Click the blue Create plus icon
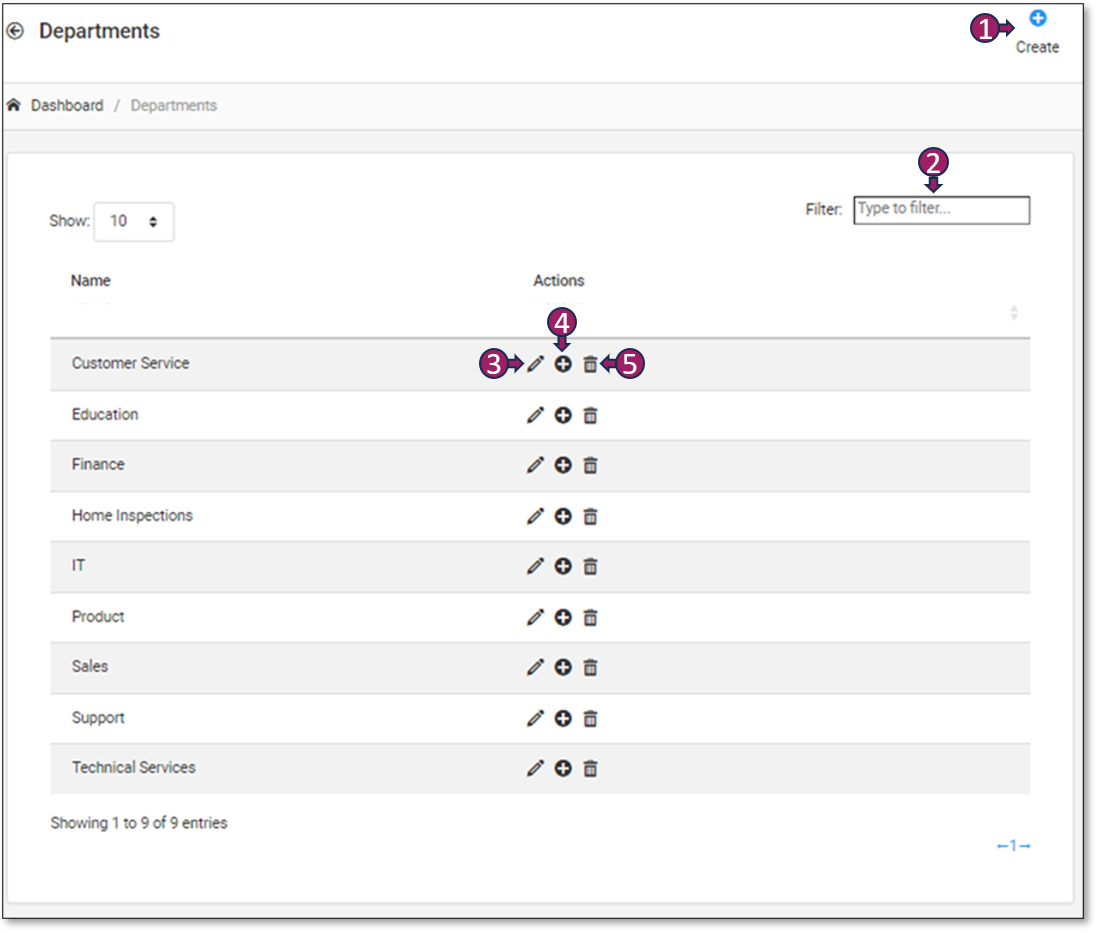Image resolution: width=1098 pixels, height=933 pixels. click(x=1038, y=18)
